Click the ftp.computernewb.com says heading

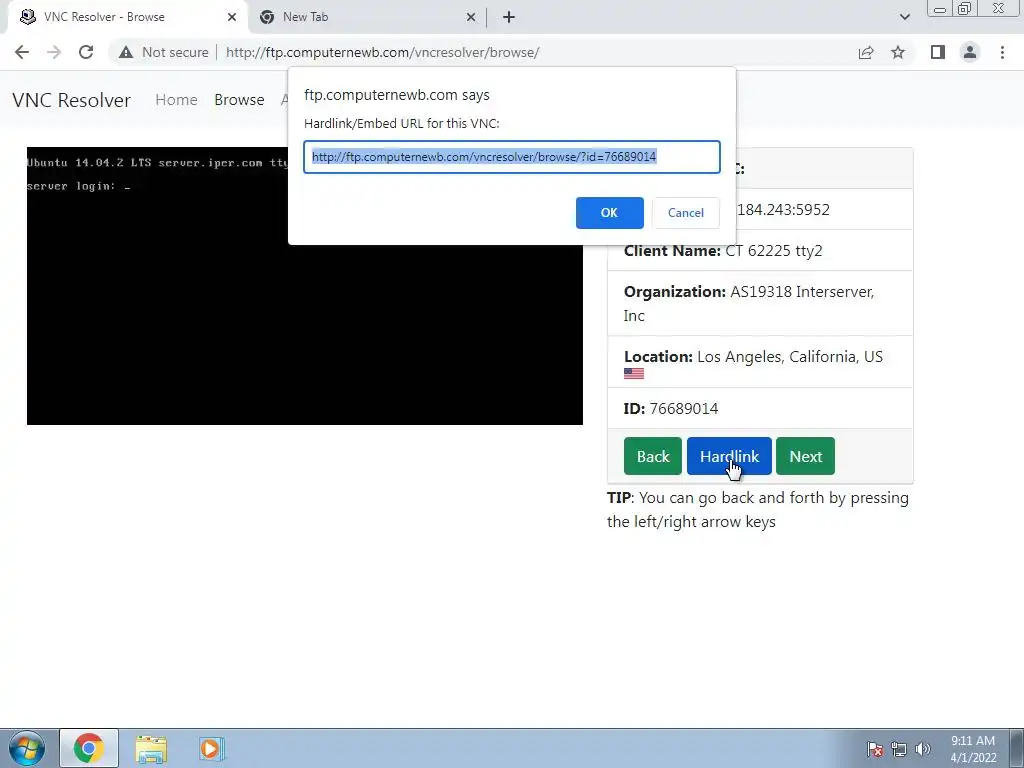tap(396, 95)
